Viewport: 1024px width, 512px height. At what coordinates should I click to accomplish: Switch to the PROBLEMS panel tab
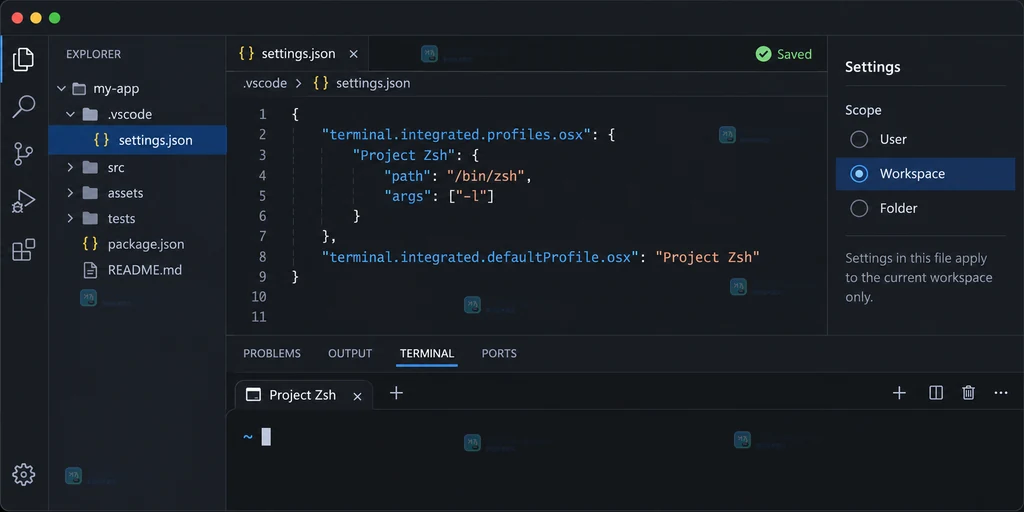coord(272,353)
